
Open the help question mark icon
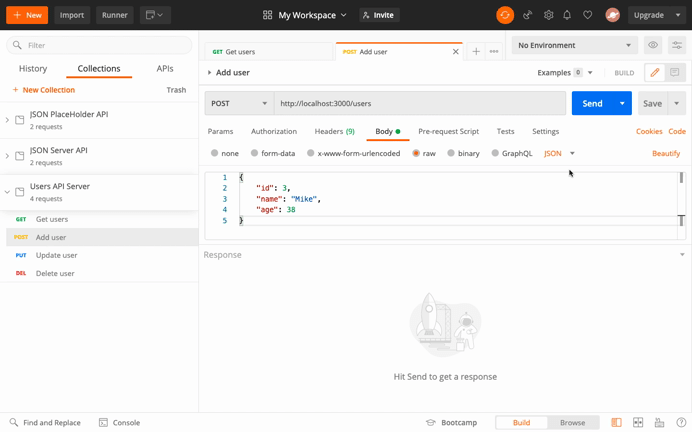click(681, 422)
